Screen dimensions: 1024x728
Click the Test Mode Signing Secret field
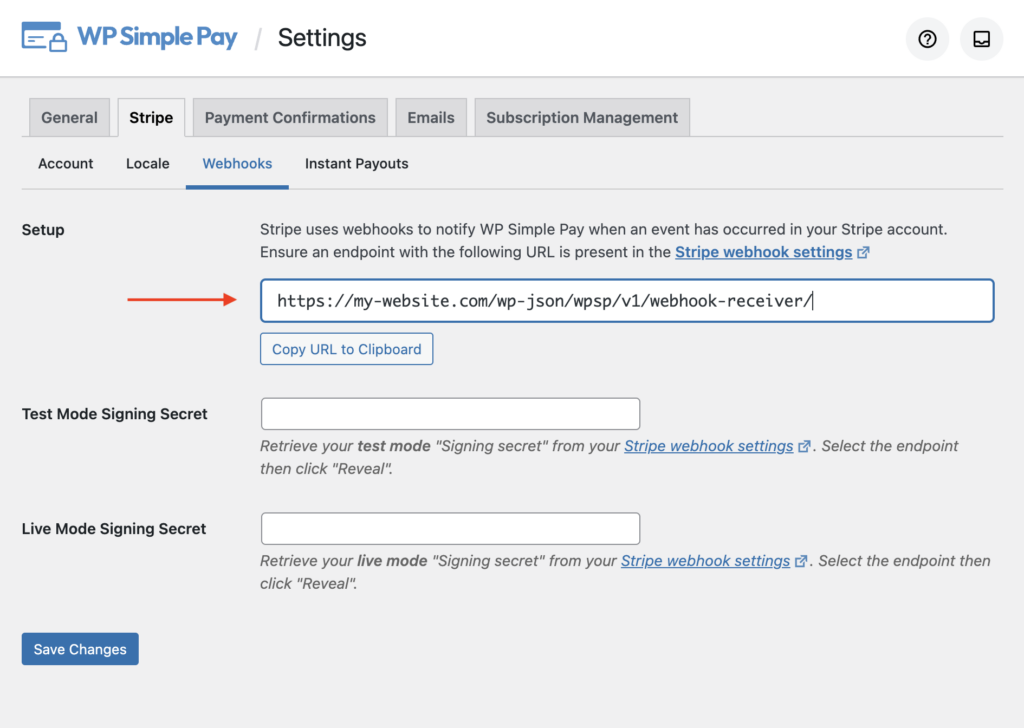(x=450, y=414)
